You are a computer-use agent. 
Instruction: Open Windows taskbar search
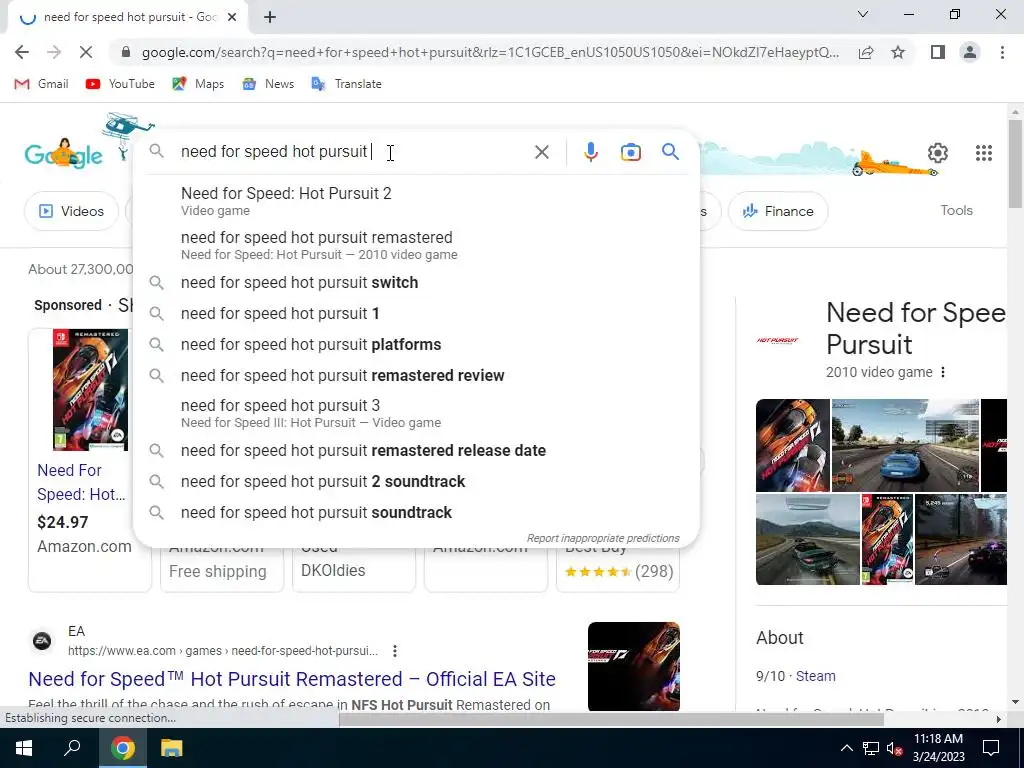pos(72,748)
